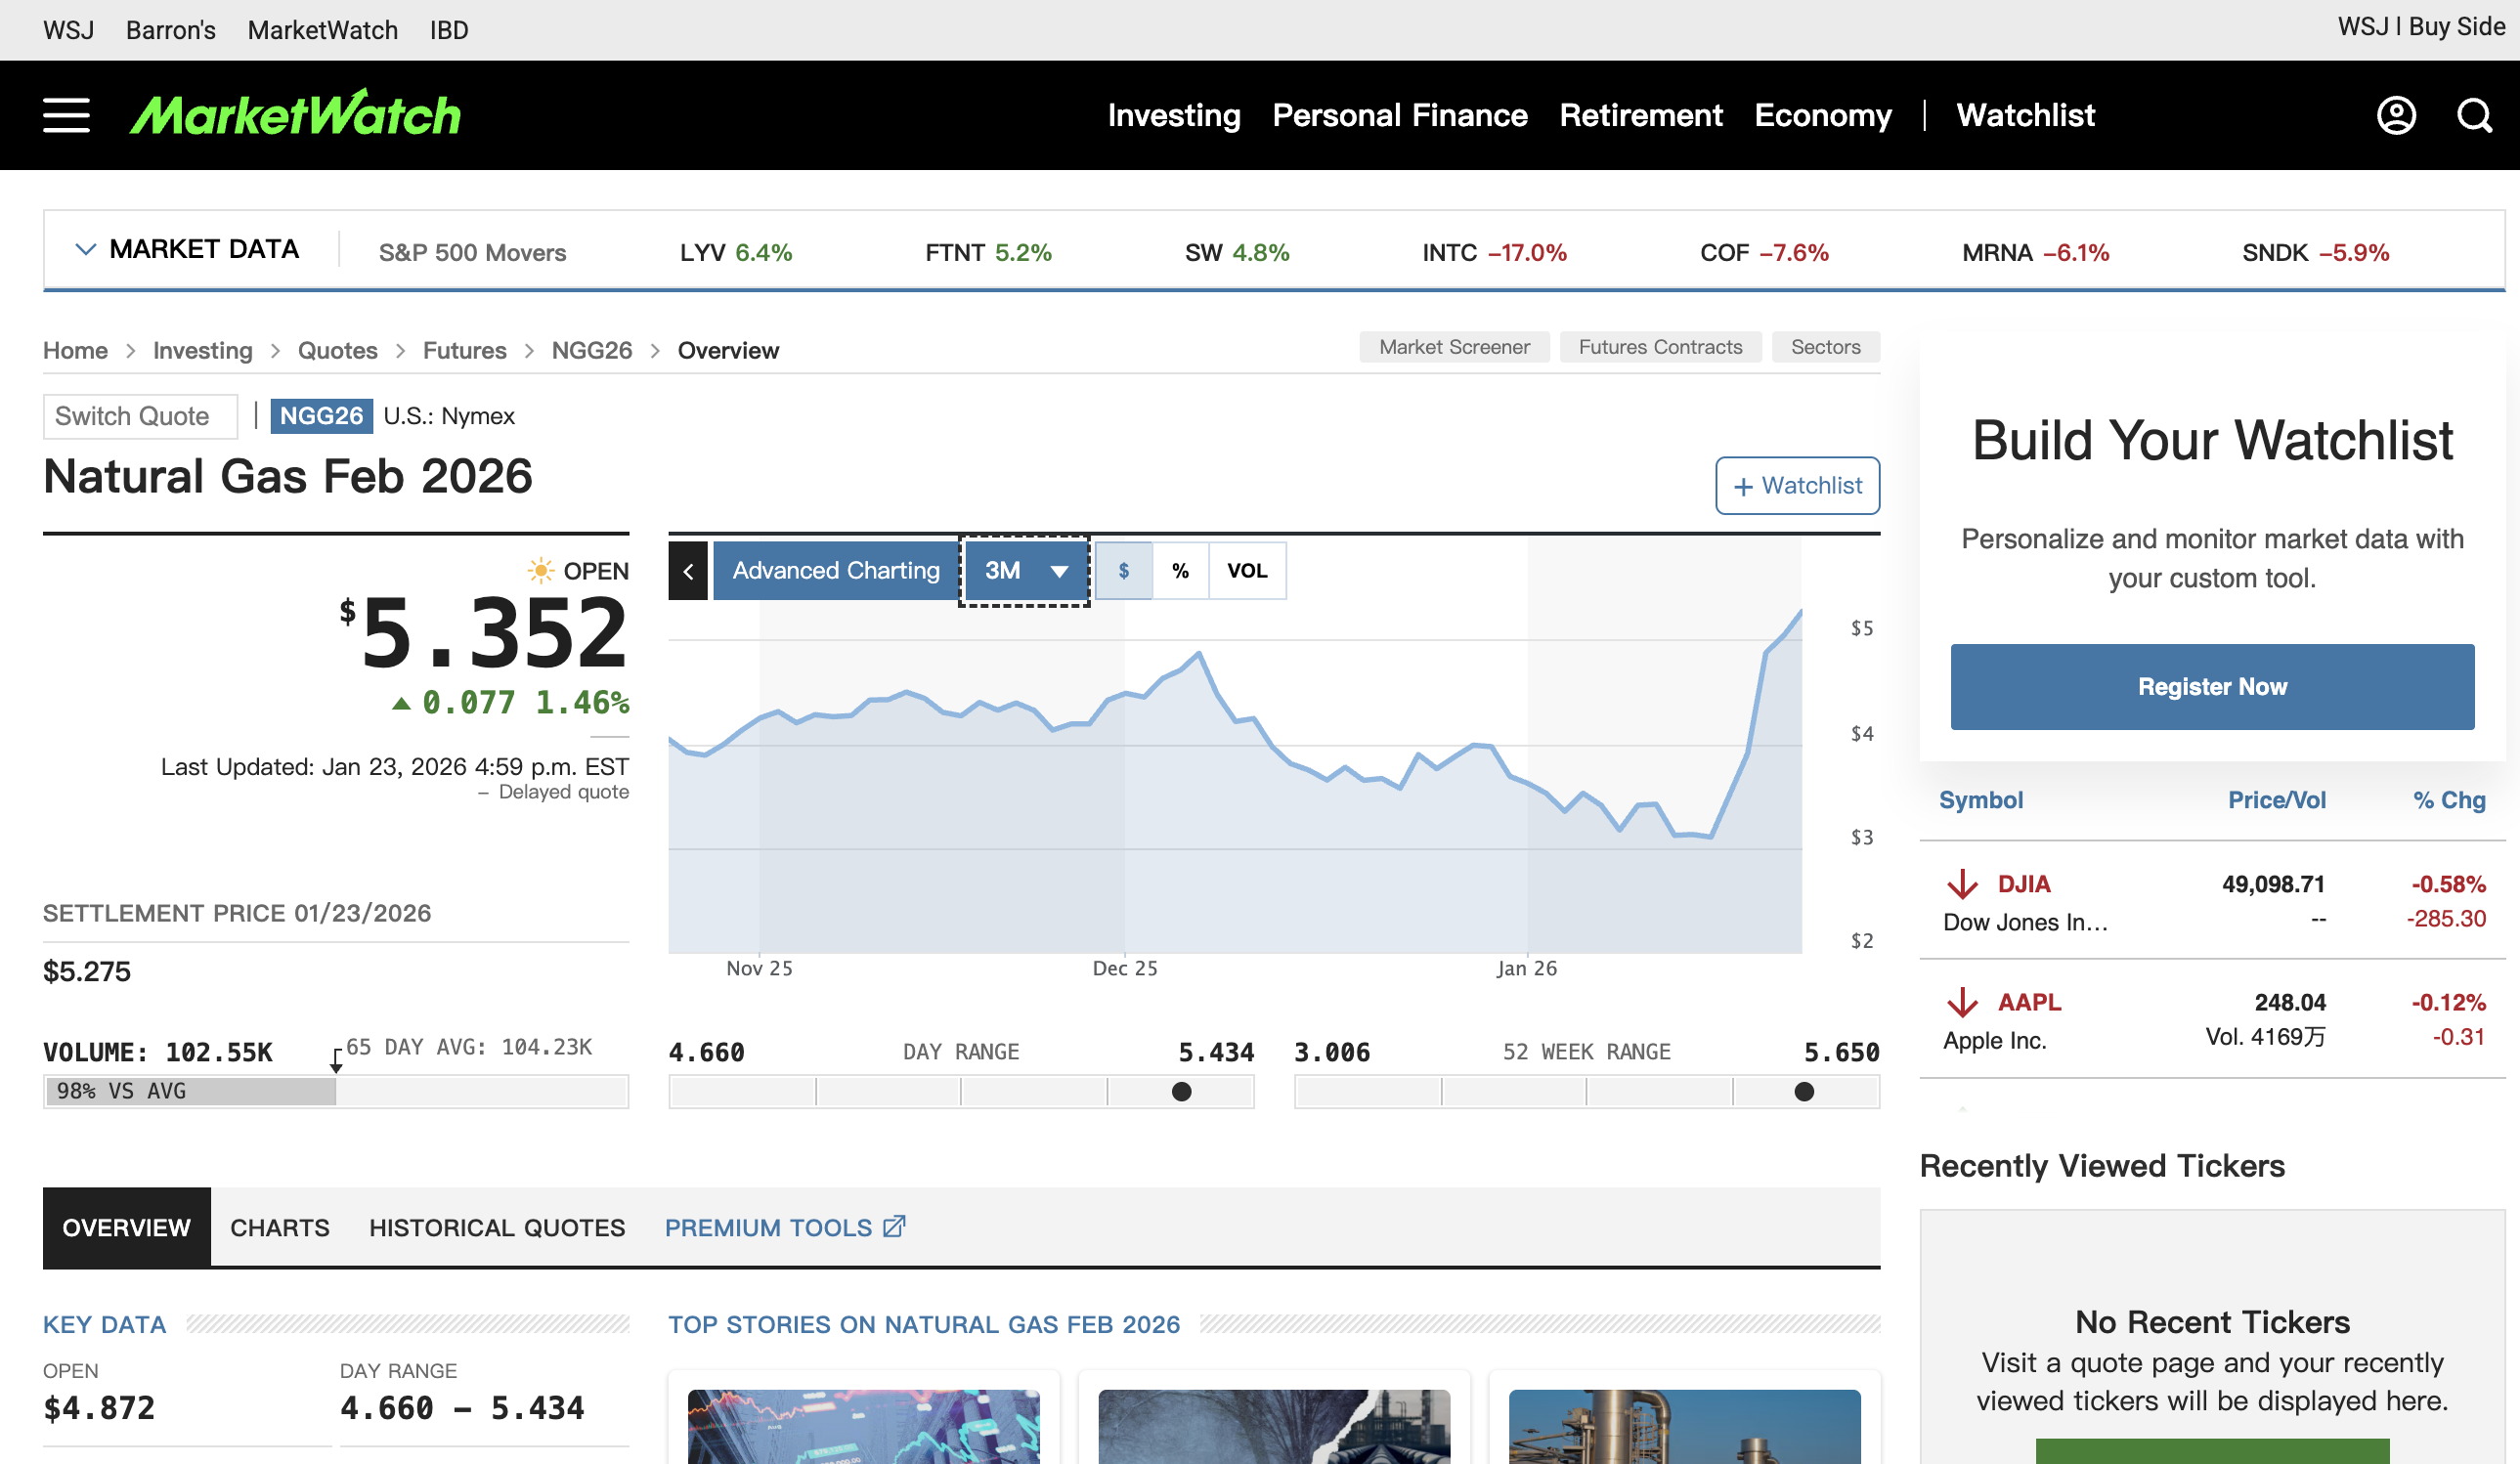Open the hamburger navigation menu
2520x1464 pixels.
tap(66, 115)
